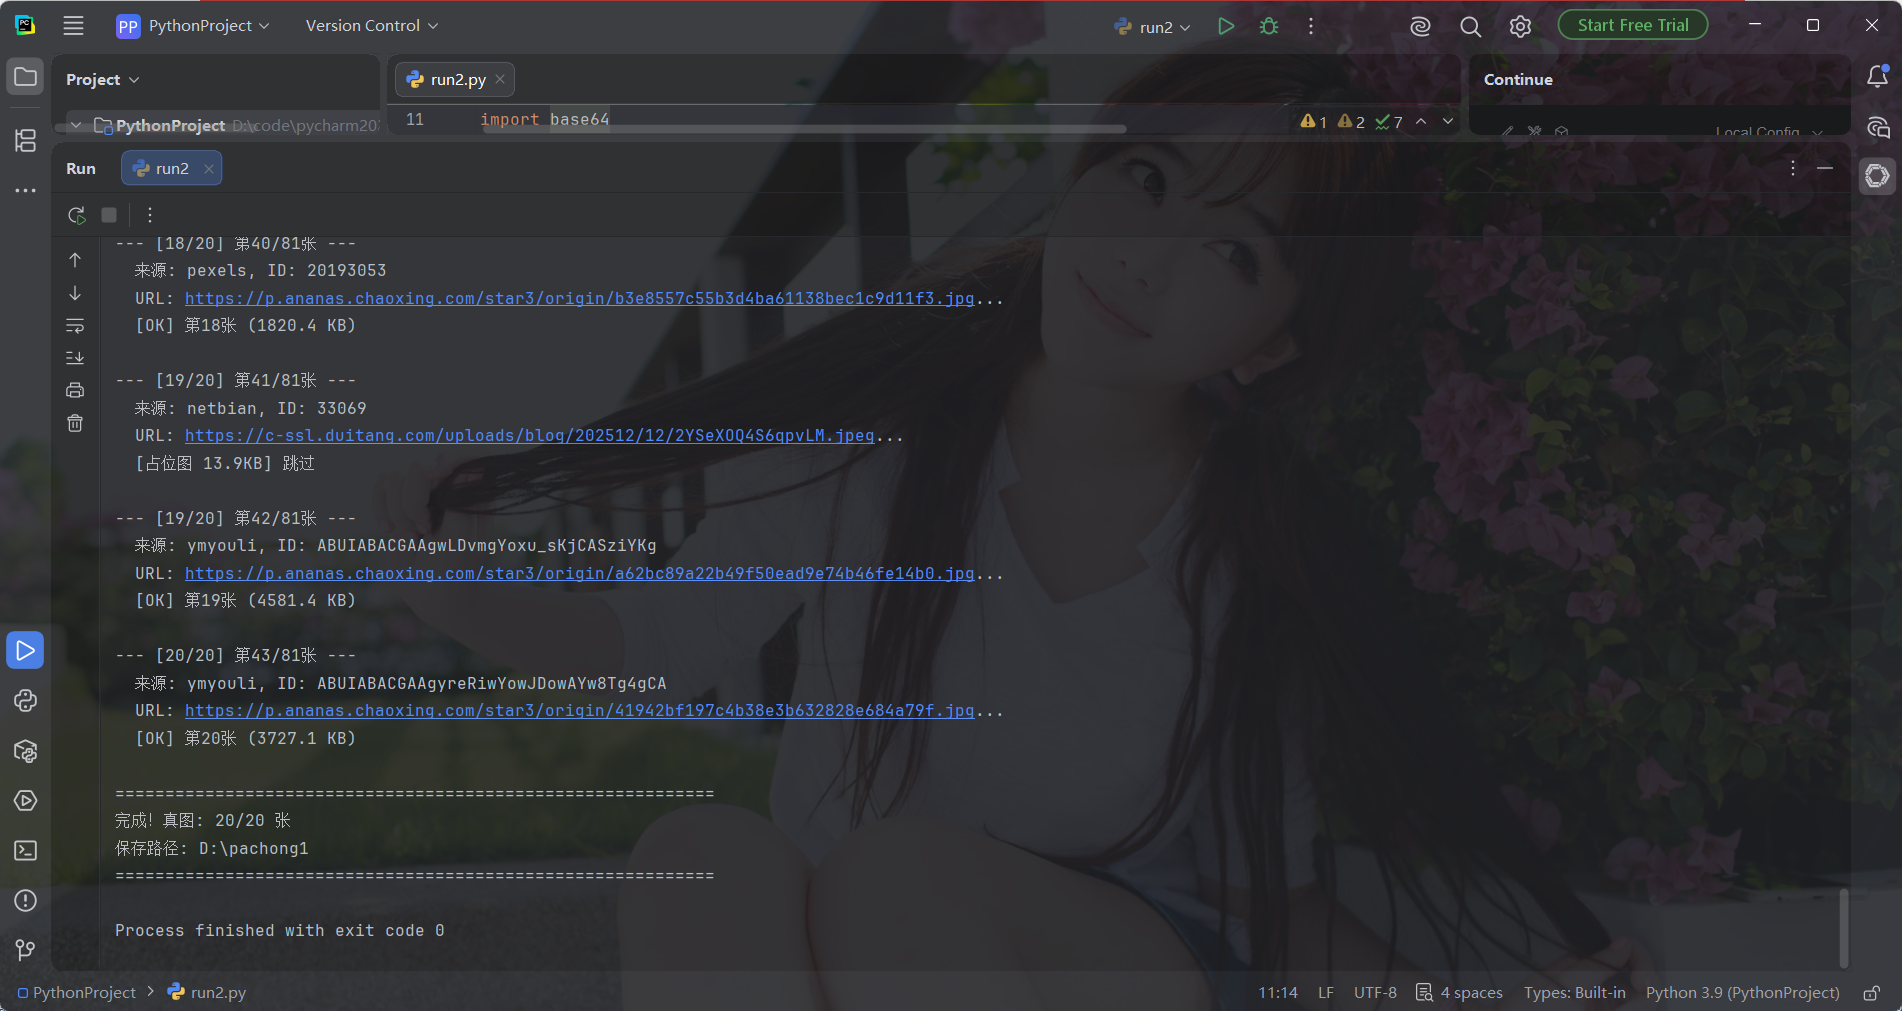The height and width of the screenshot is (1011, 1902).
Task: Collapse PythonProject tree node
Action: tap(76, 125)
